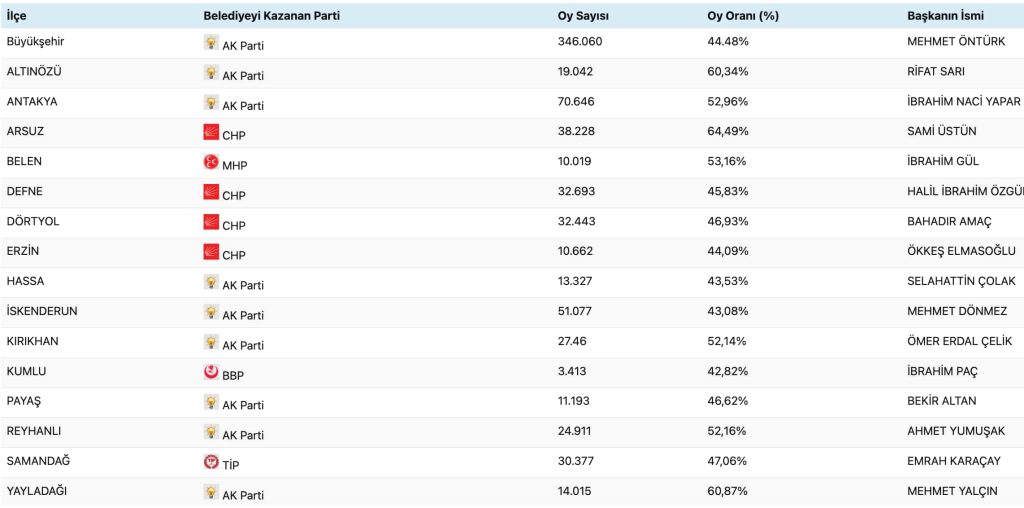Sort by the Oy Sayısı column header

point(583,16)
